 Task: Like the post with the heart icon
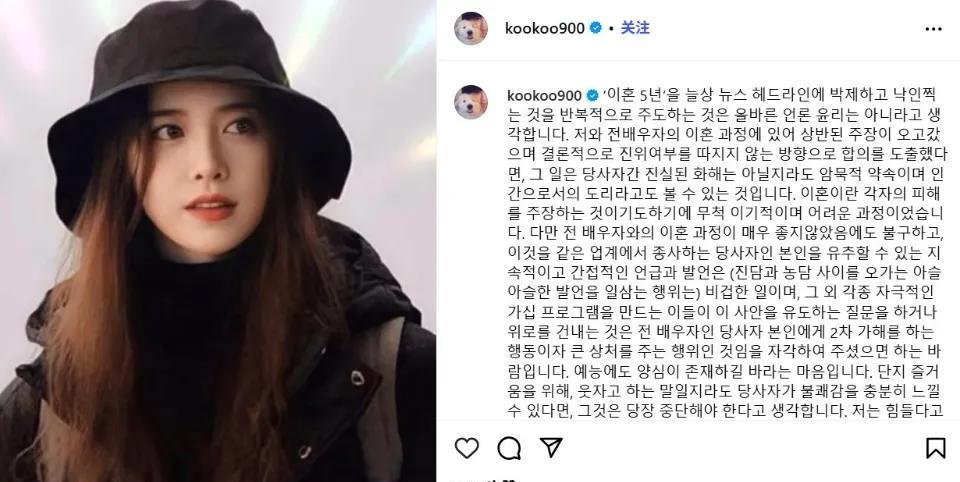[467, 448]
